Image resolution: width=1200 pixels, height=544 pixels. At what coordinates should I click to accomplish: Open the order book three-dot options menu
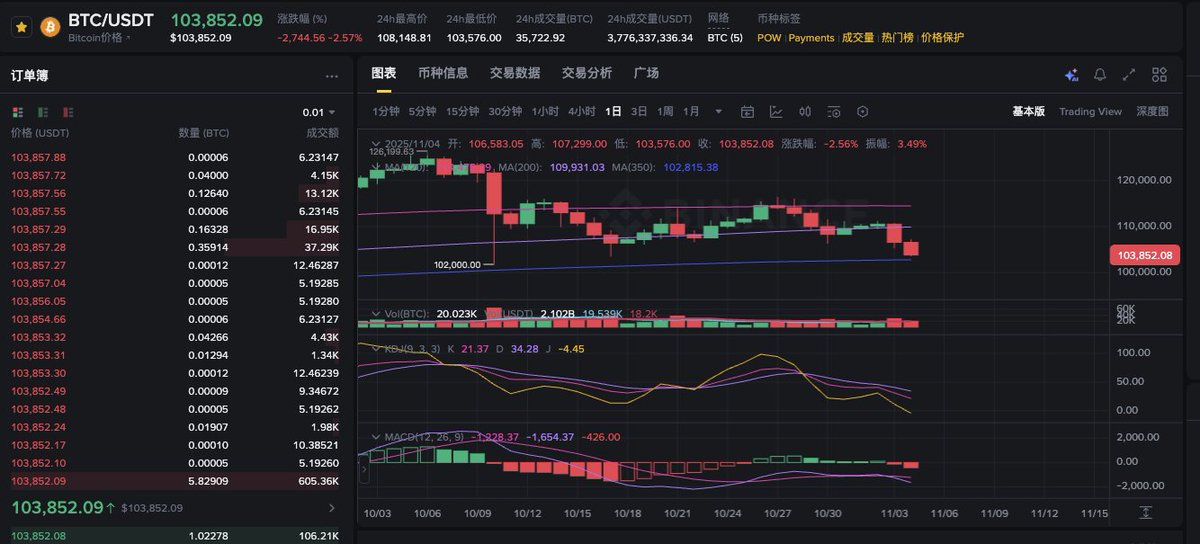click(x=332, y=76)
